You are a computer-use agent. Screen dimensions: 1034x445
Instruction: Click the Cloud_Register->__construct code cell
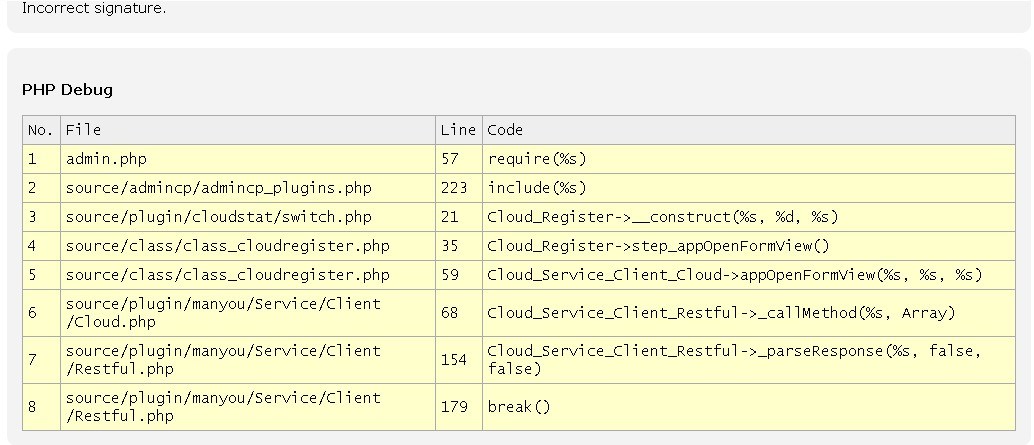pyautogui.click(x=662, y=217)
